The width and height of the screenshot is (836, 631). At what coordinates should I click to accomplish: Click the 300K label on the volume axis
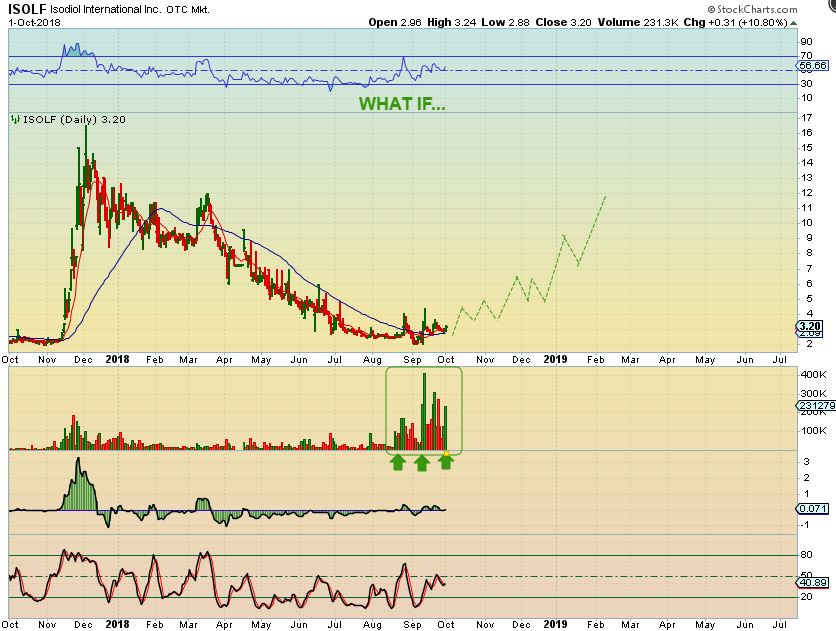pyautogui.click(x=813, y=394)
